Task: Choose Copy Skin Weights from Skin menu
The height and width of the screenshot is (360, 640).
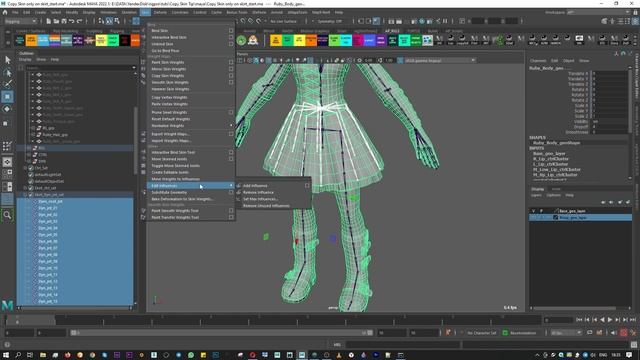Action: pyautogui.click(x=168, y=76)
